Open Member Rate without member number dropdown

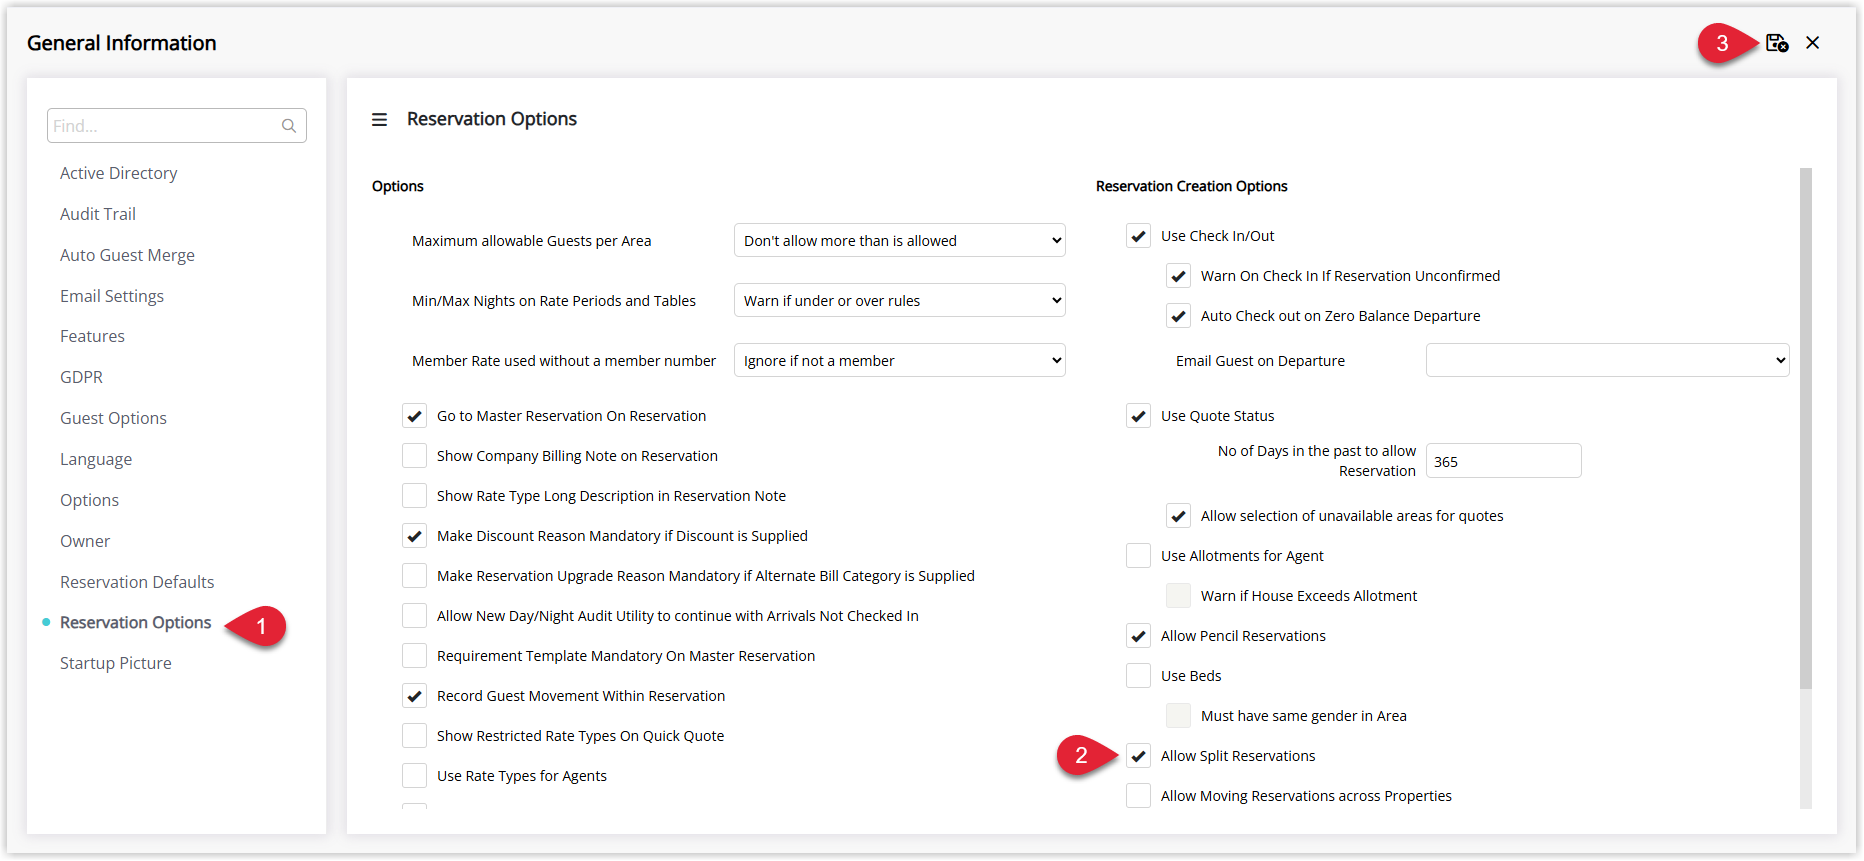[900, 360]
